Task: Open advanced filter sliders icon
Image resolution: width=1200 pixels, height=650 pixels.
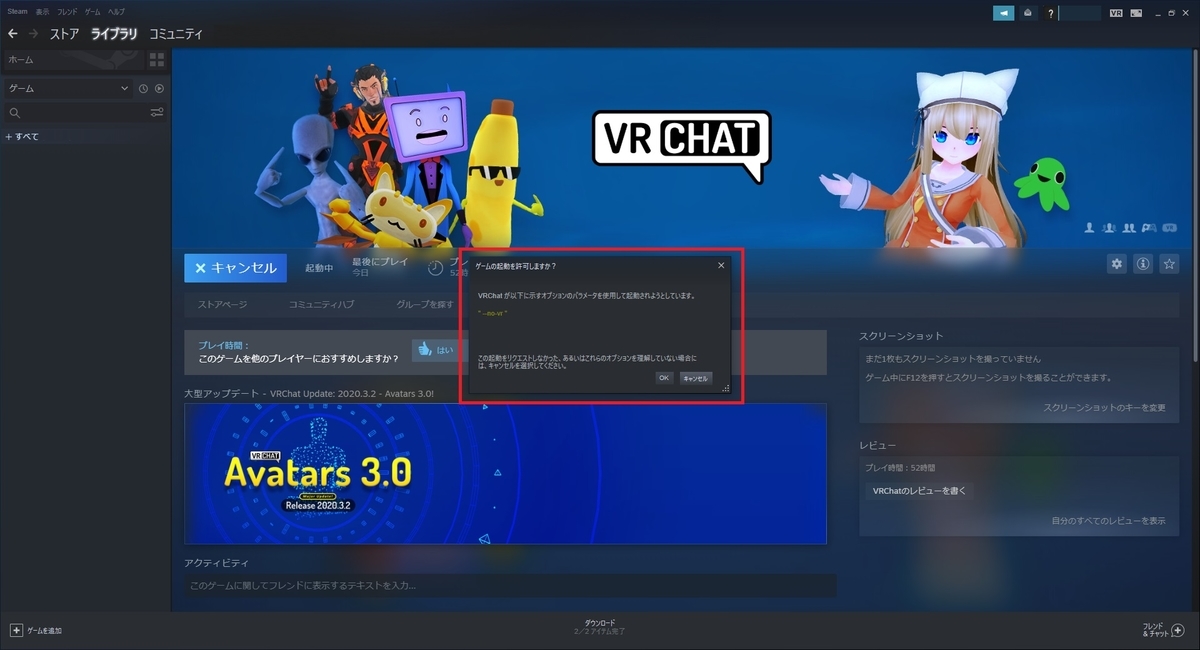Action: [157, 113]
